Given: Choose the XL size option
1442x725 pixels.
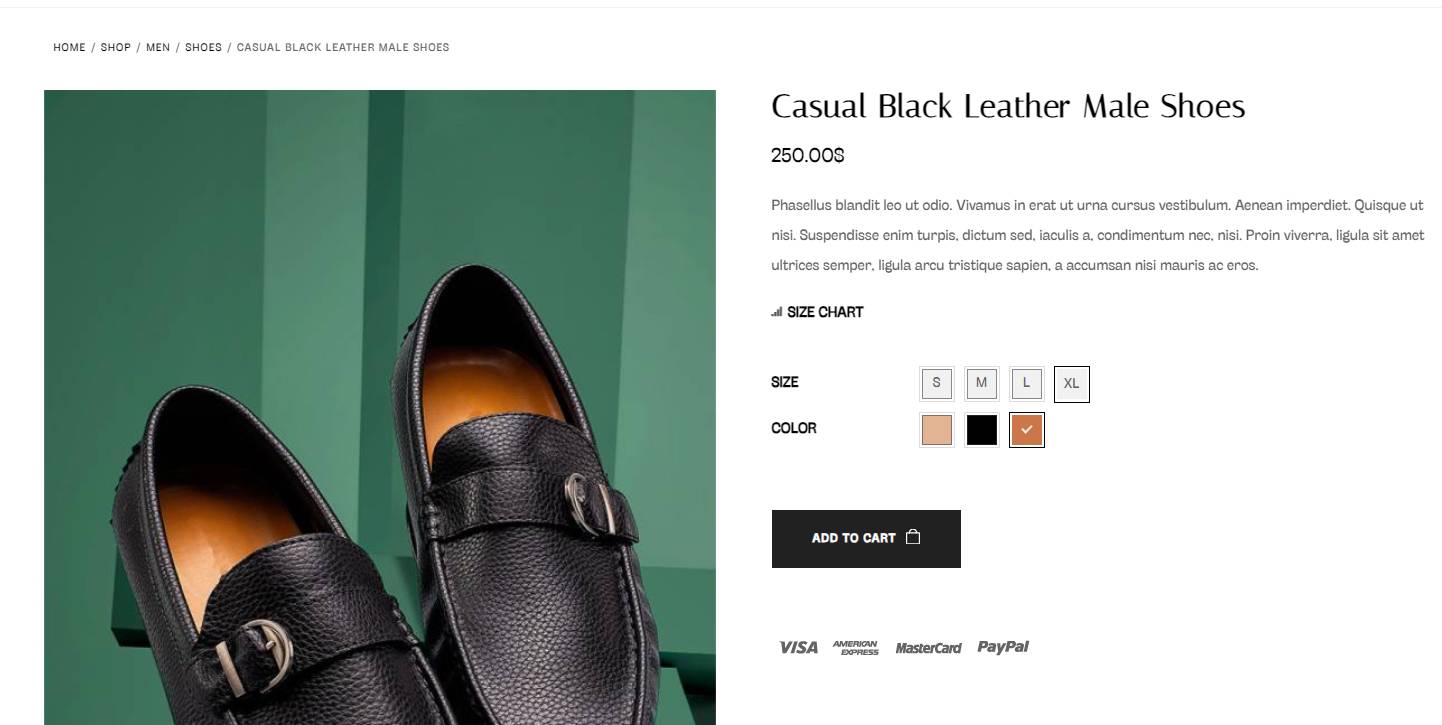Looking at the screenshot, I should point(1071,384).
